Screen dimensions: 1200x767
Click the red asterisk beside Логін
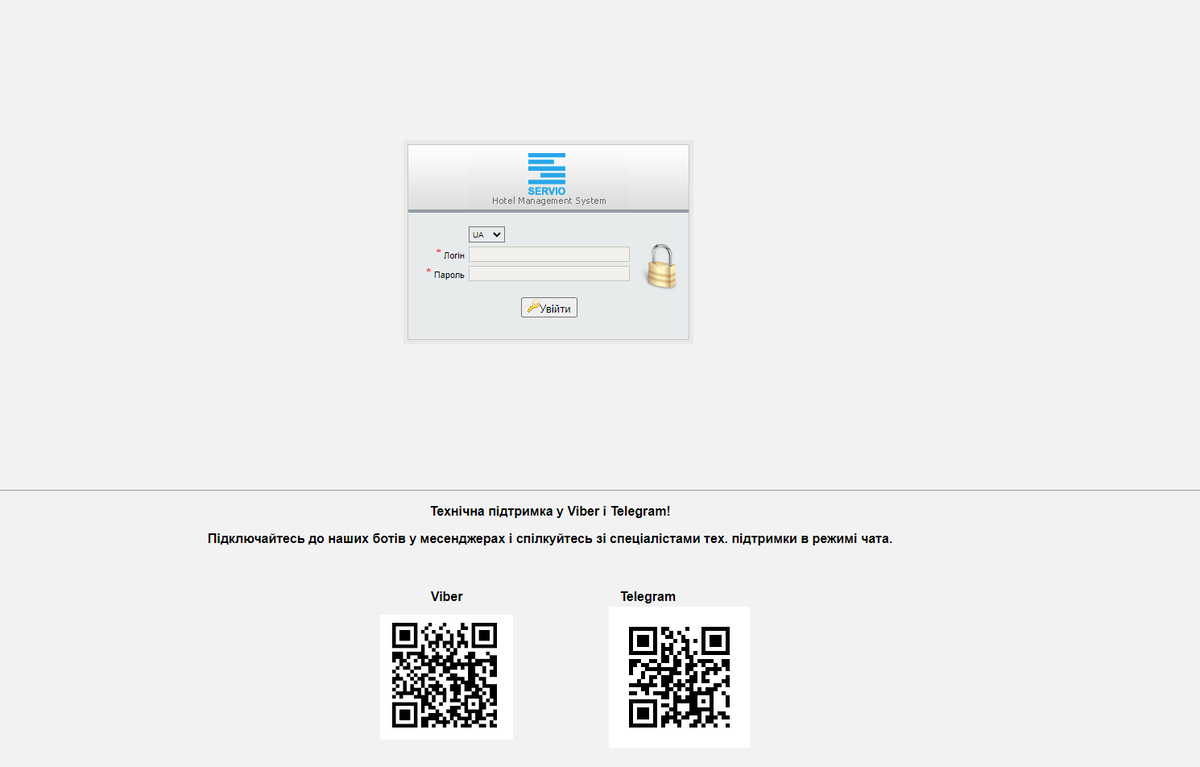(x=438, y=252)
